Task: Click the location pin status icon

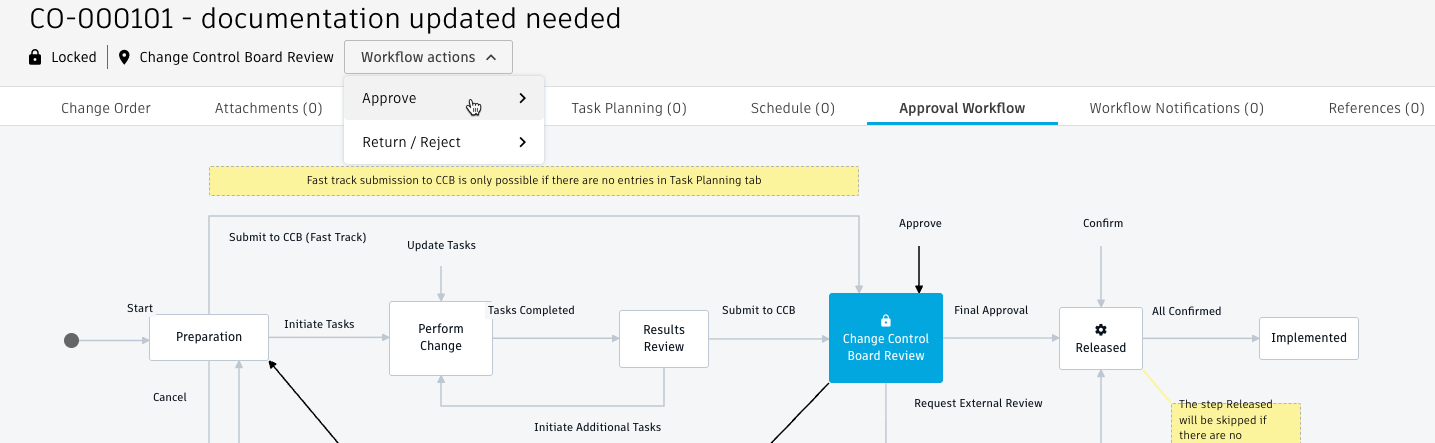Action: [124, 57]
